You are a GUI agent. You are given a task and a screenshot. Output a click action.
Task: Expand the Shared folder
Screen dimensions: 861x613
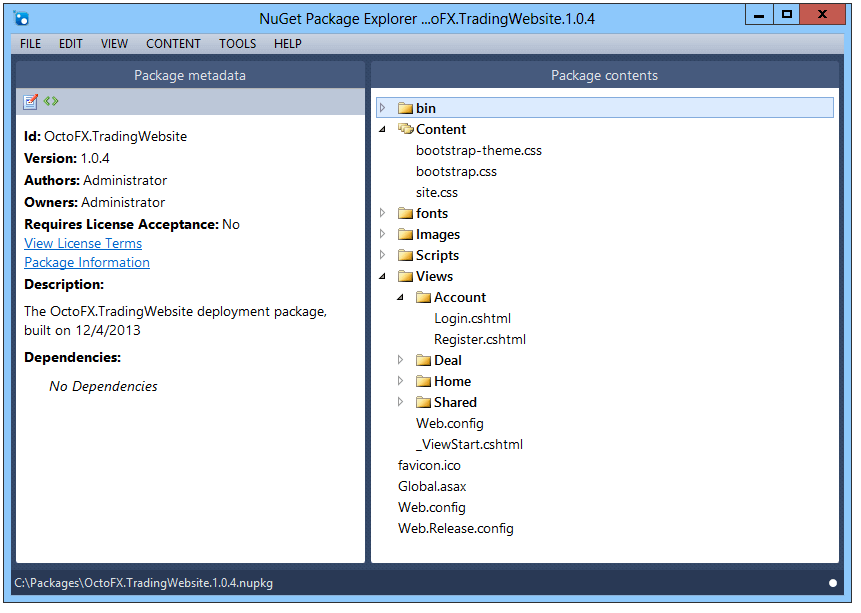pyautogui.click(x=400, y=402)
